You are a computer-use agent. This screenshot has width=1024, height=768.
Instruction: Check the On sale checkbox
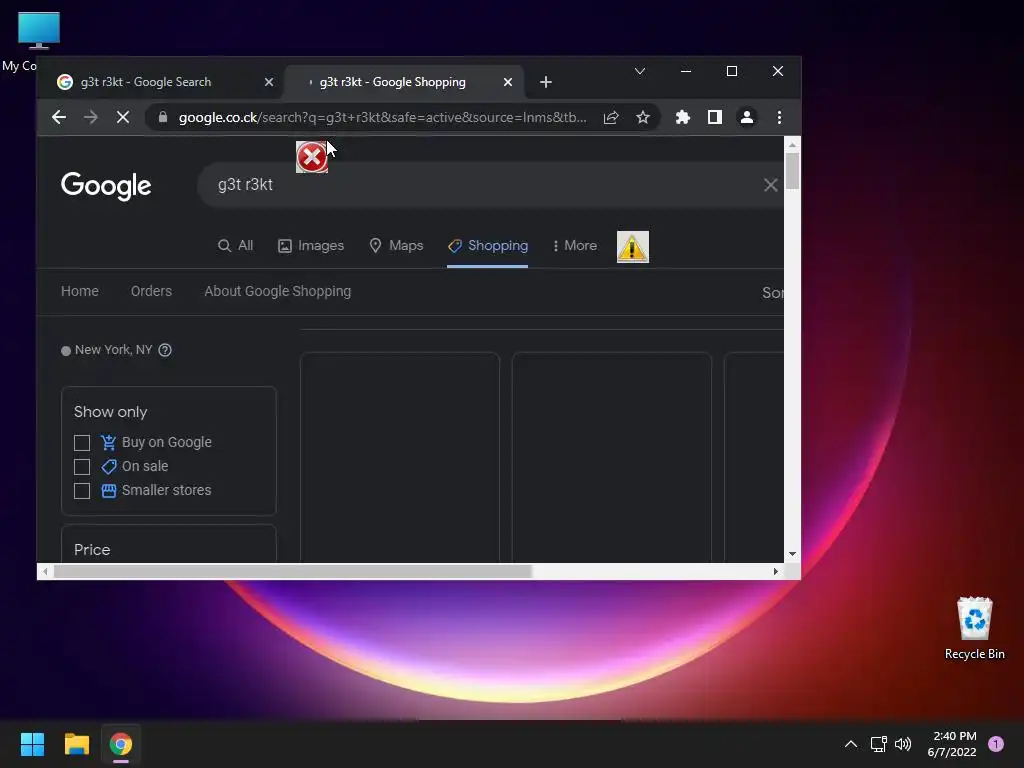click(x=82, y=467)
